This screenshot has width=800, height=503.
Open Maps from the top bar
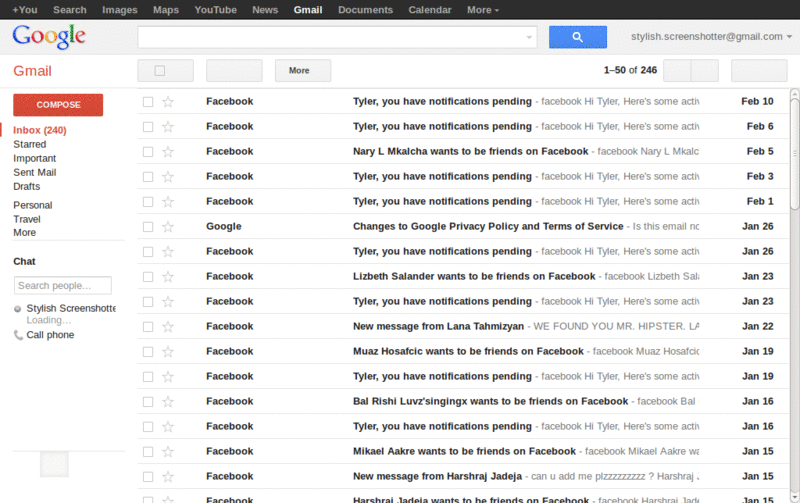tap(166, 10)
